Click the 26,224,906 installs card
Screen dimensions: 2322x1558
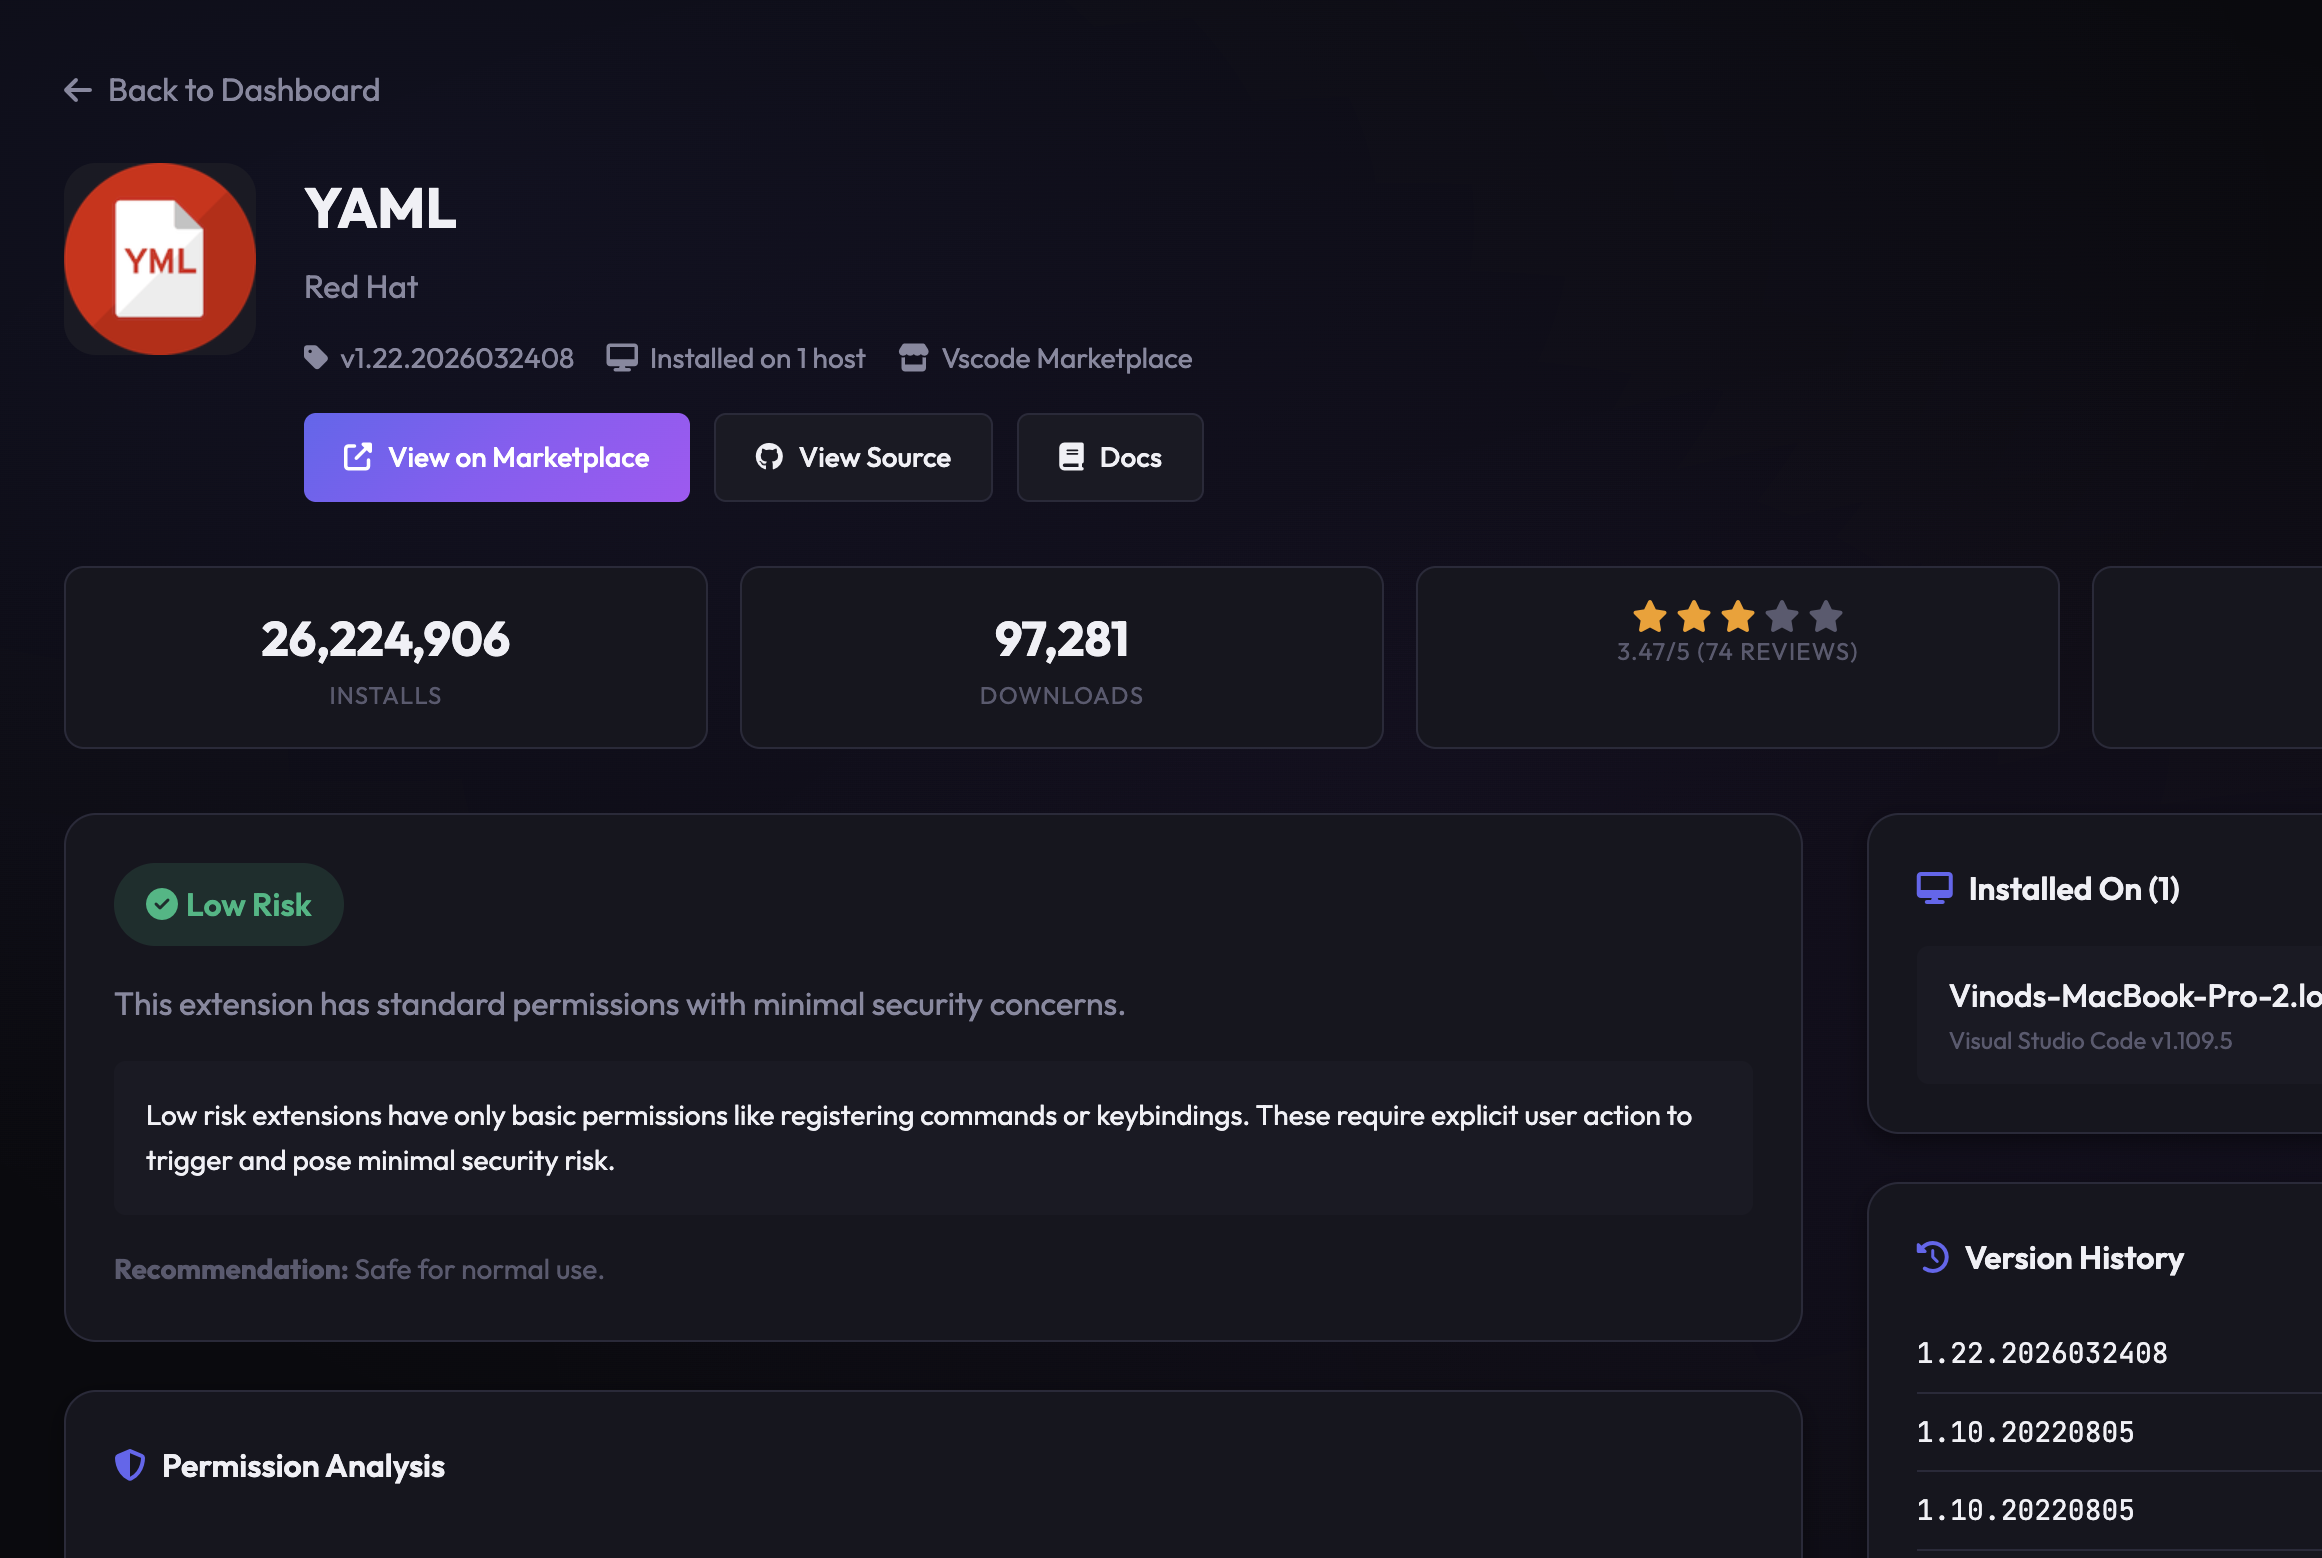click(386, 657)
